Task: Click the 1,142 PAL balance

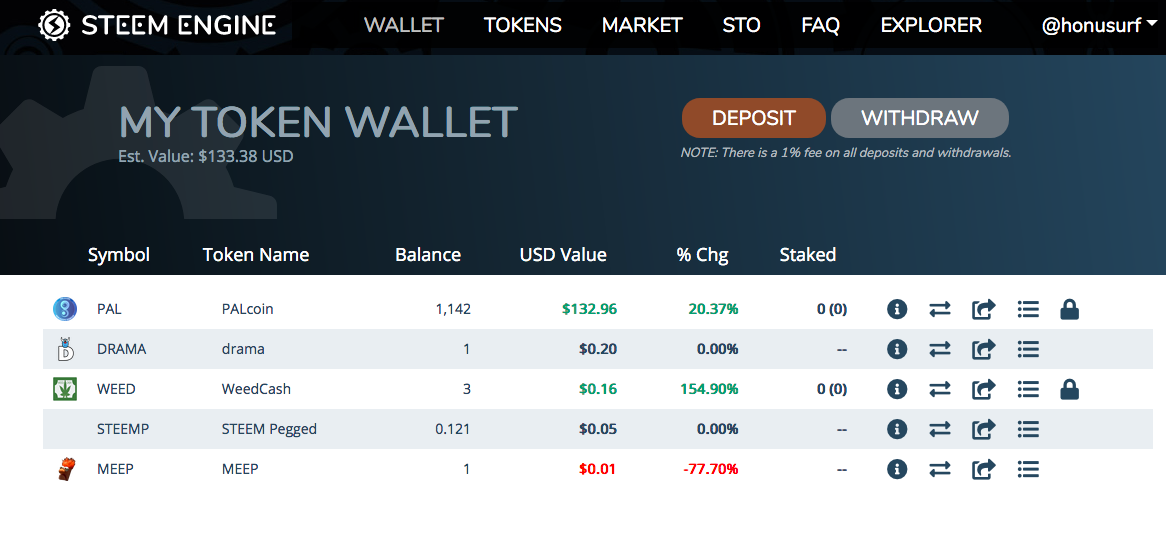Action: pyautogui.click(x=453, y=309)
